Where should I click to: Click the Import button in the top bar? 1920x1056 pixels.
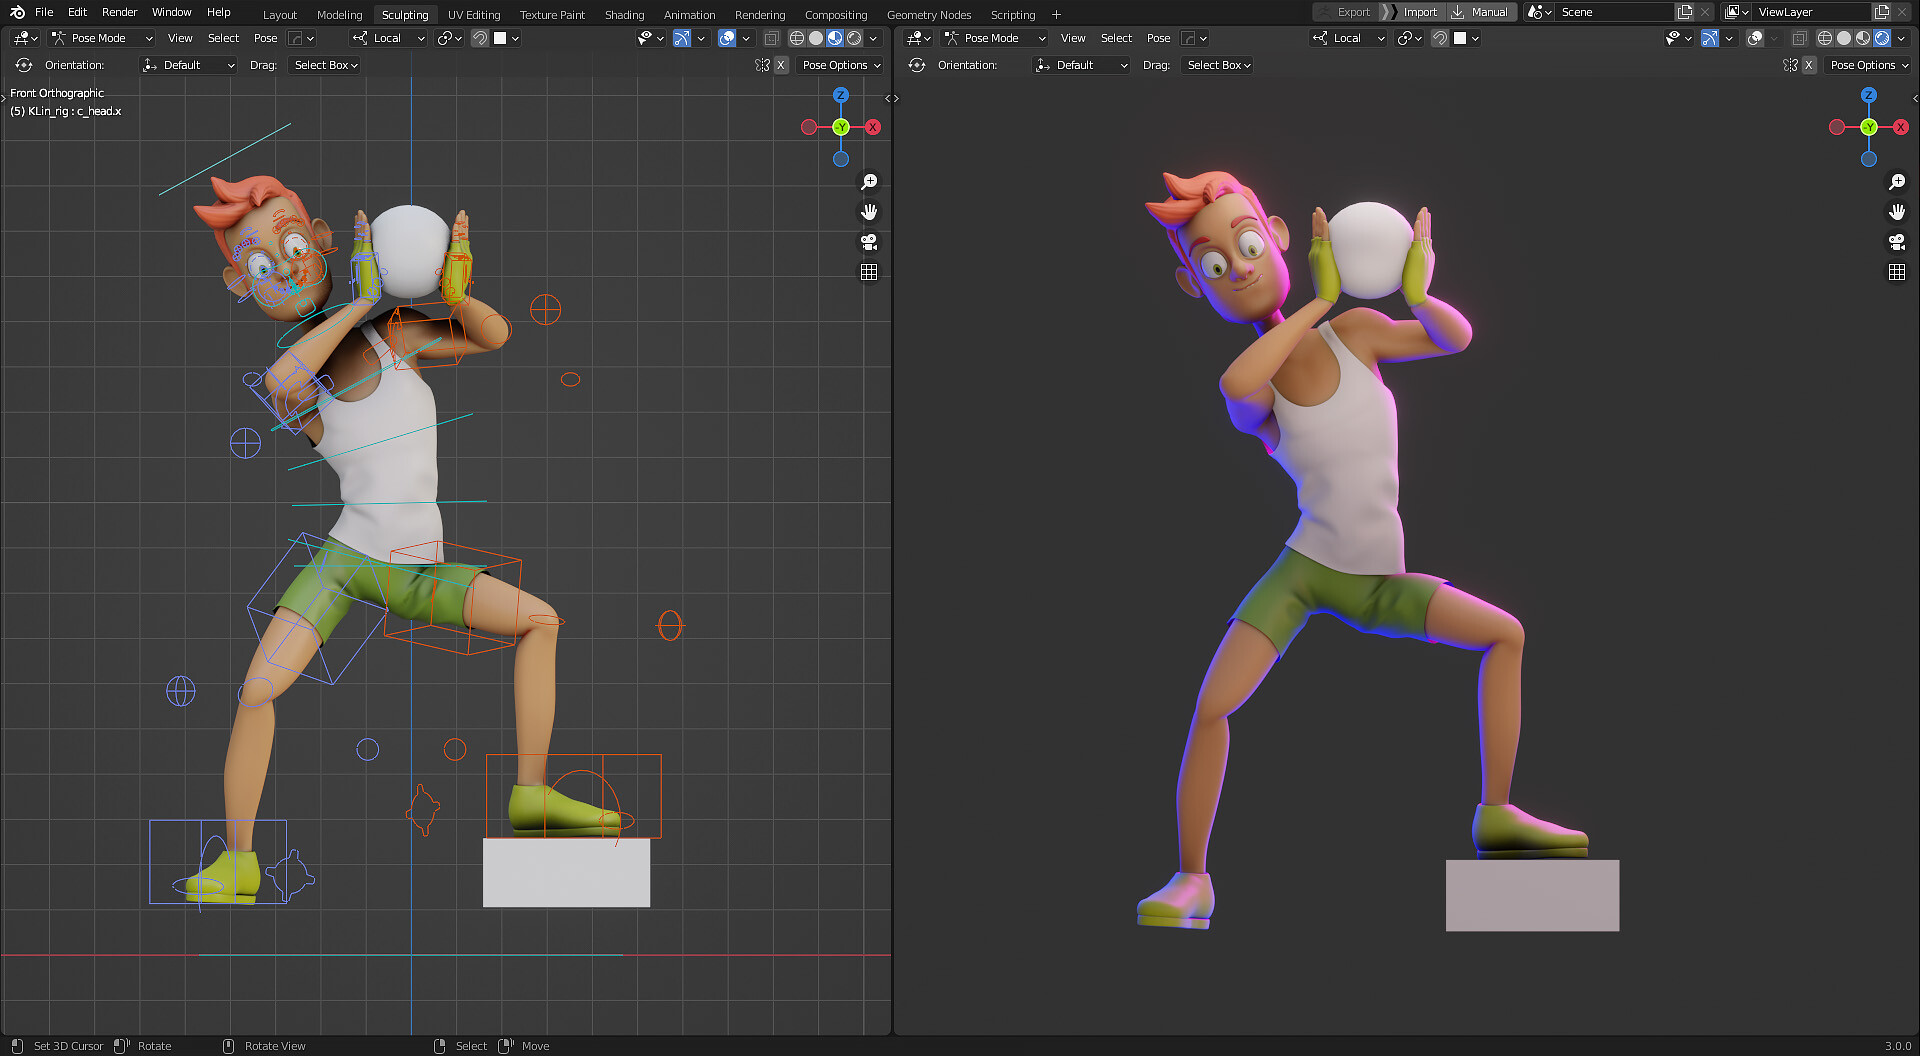tap(1419, 12)
